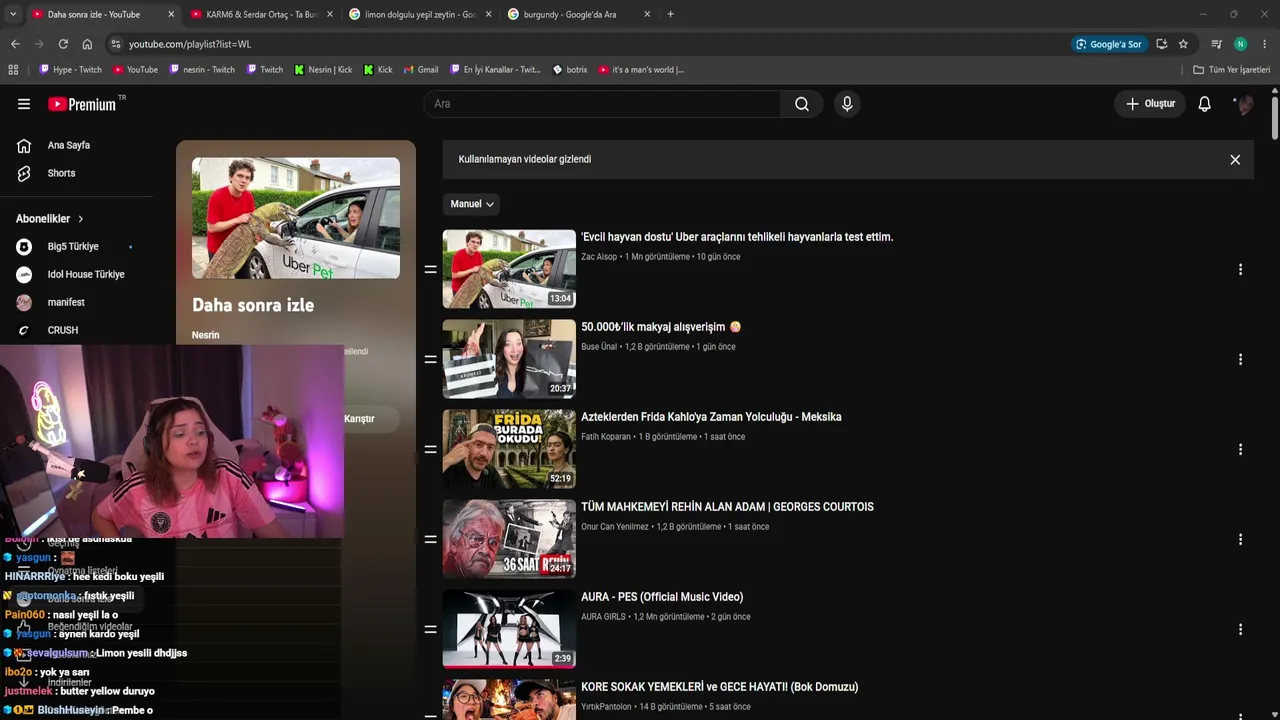Open the Gmail bookmark
The width and height of the screenshot is (1280, 720).
[421, 70]
